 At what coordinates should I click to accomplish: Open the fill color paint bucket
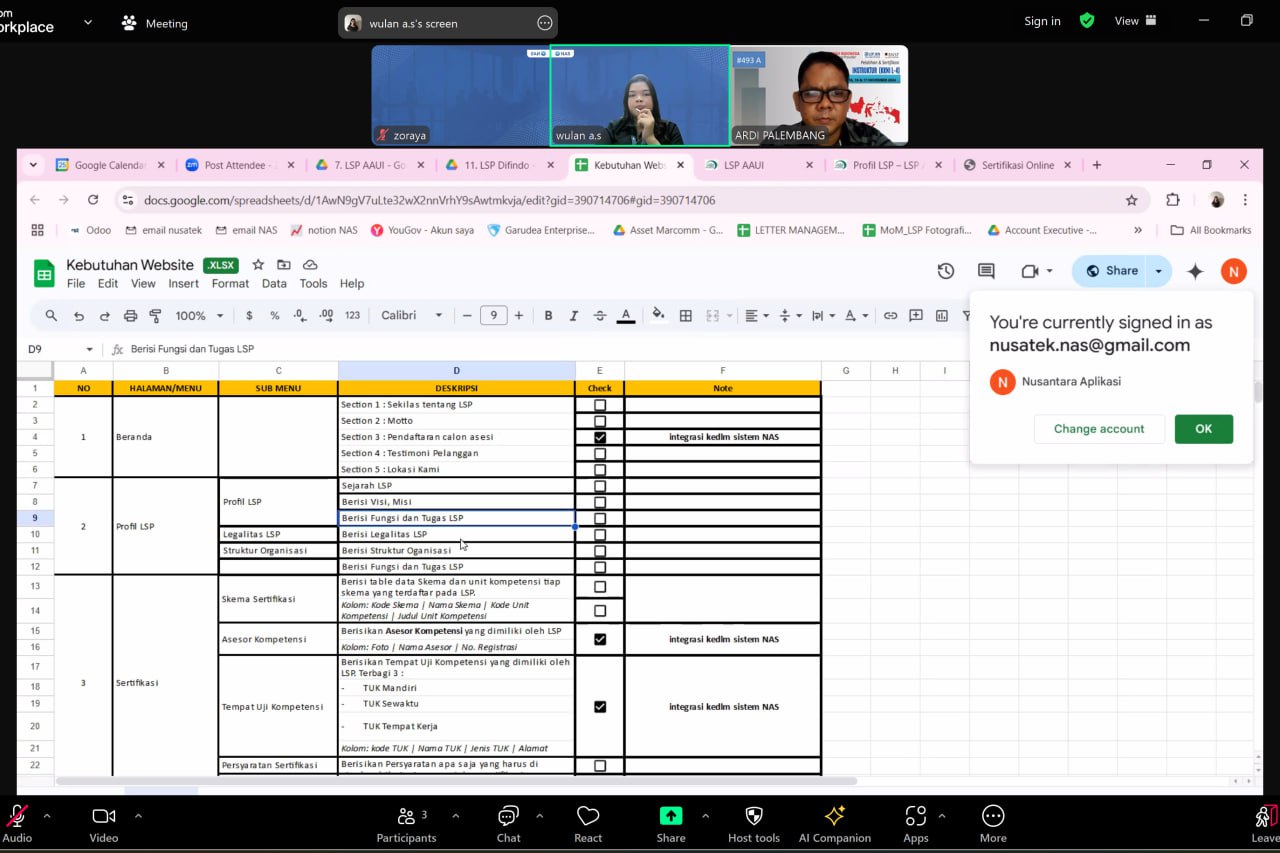pyautogui.click(x=658, y=315)
